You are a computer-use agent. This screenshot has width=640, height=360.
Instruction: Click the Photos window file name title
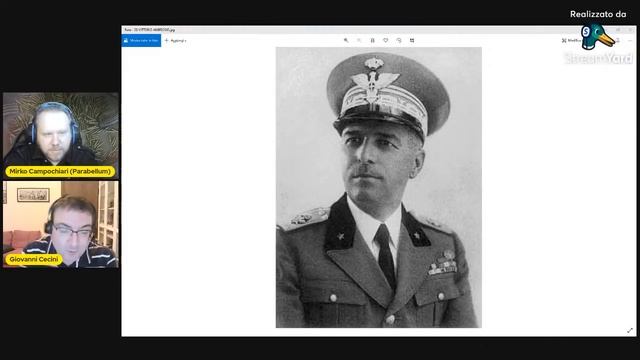(x=150, y=30)
